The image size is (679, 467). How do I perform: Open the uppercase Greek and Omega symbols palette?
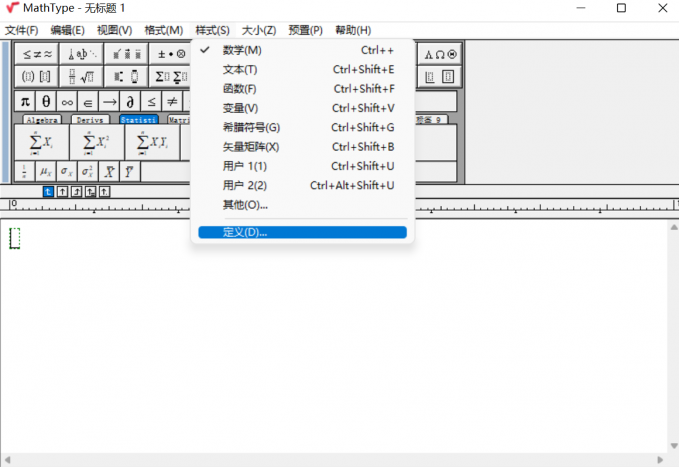click(440, 54)
